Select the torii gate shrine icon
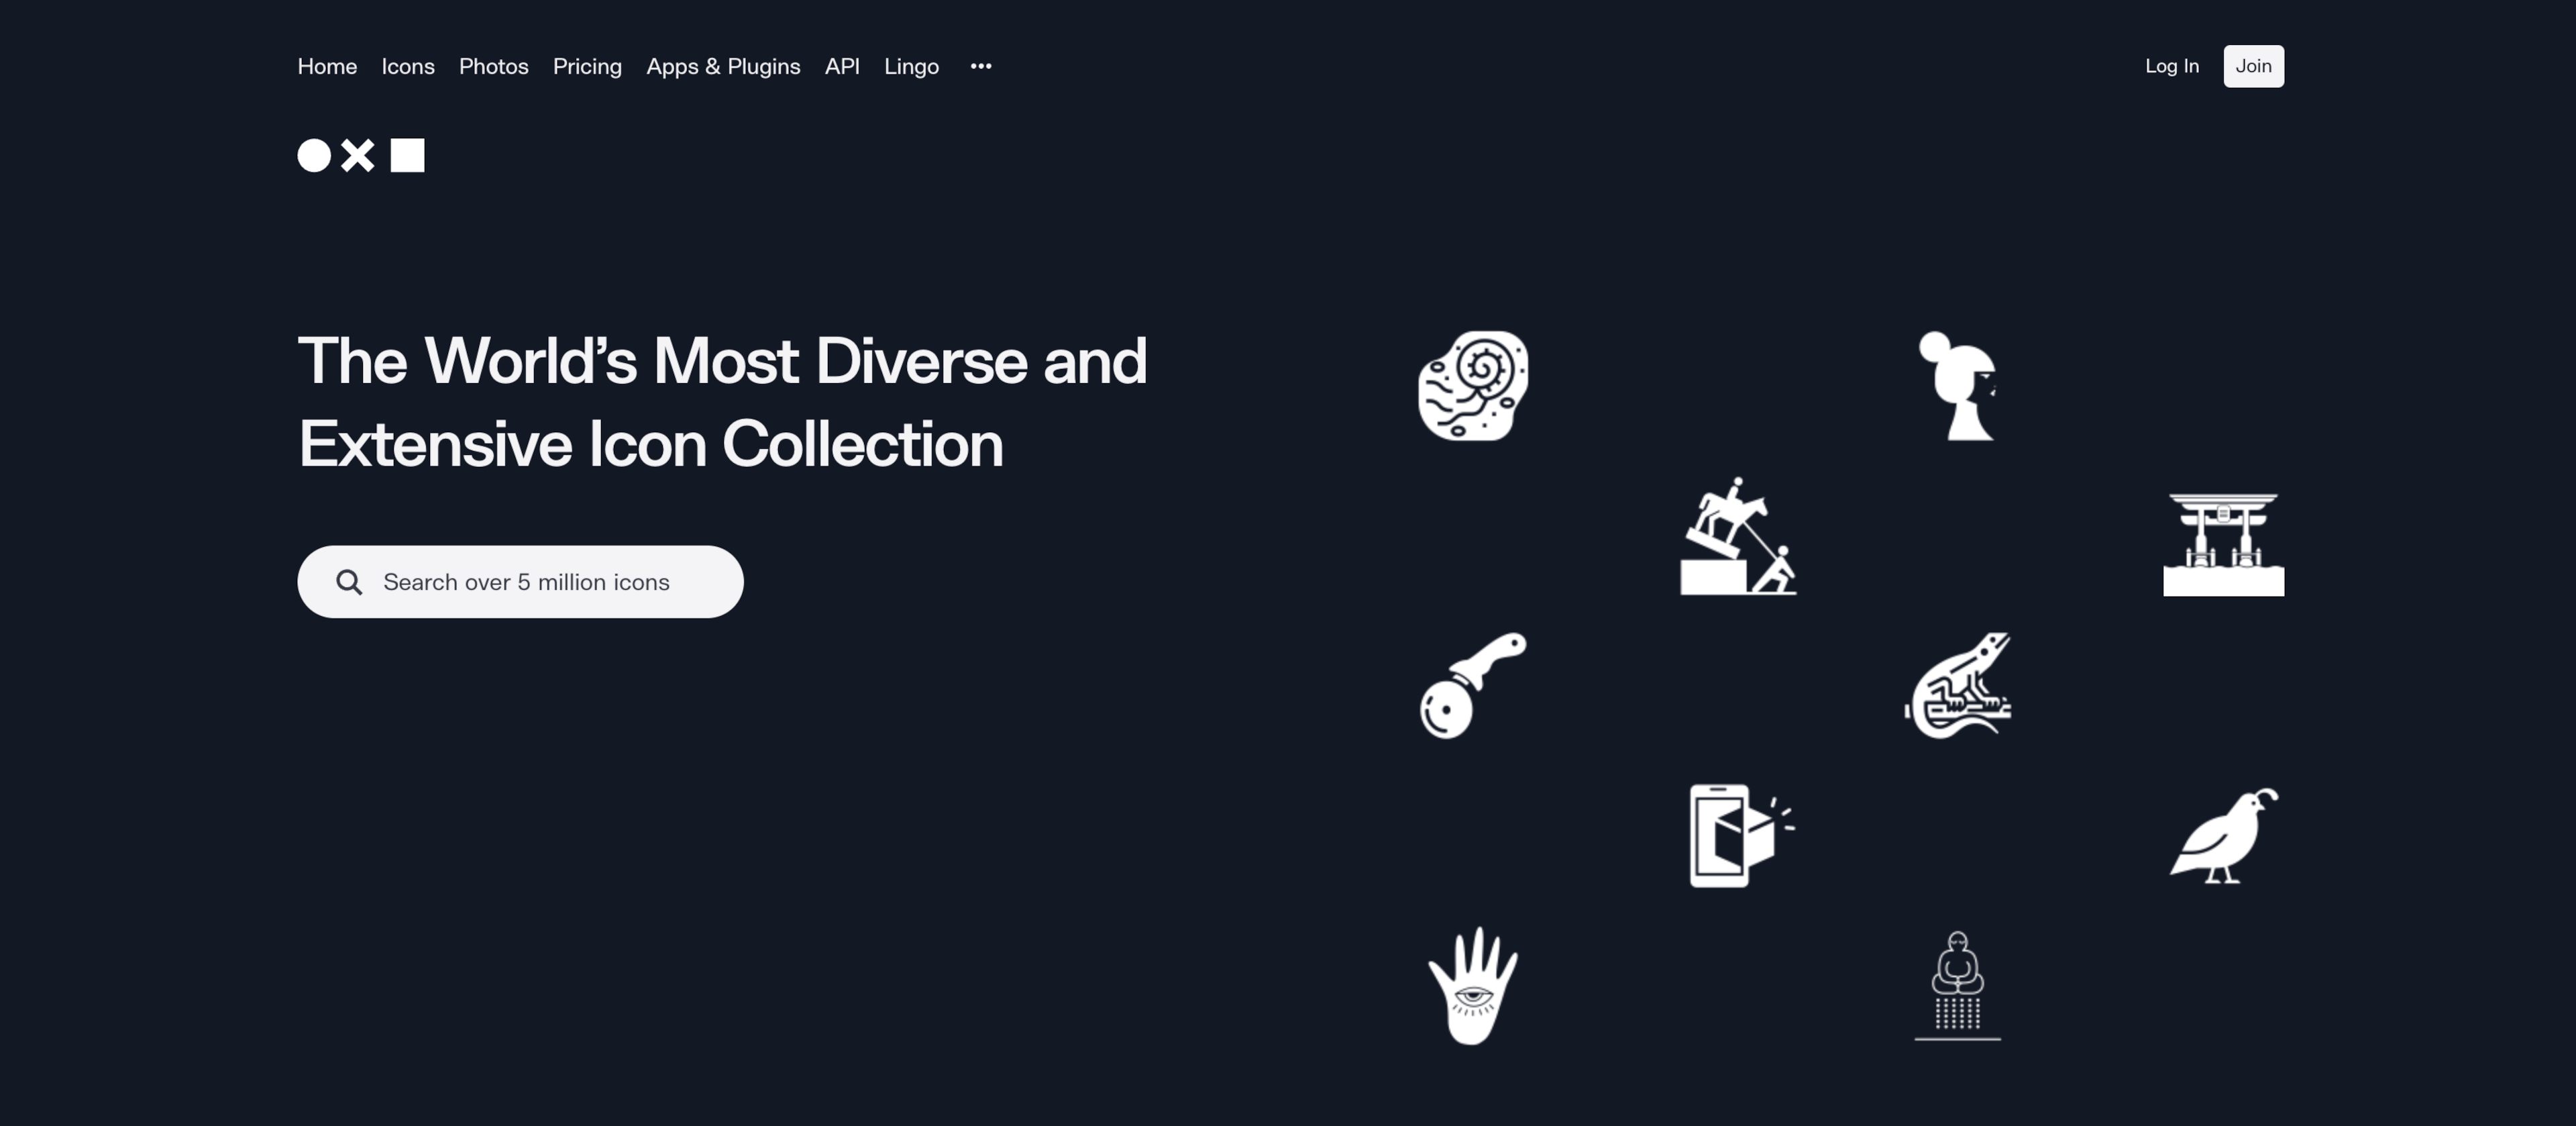 tap(2223, 544)
